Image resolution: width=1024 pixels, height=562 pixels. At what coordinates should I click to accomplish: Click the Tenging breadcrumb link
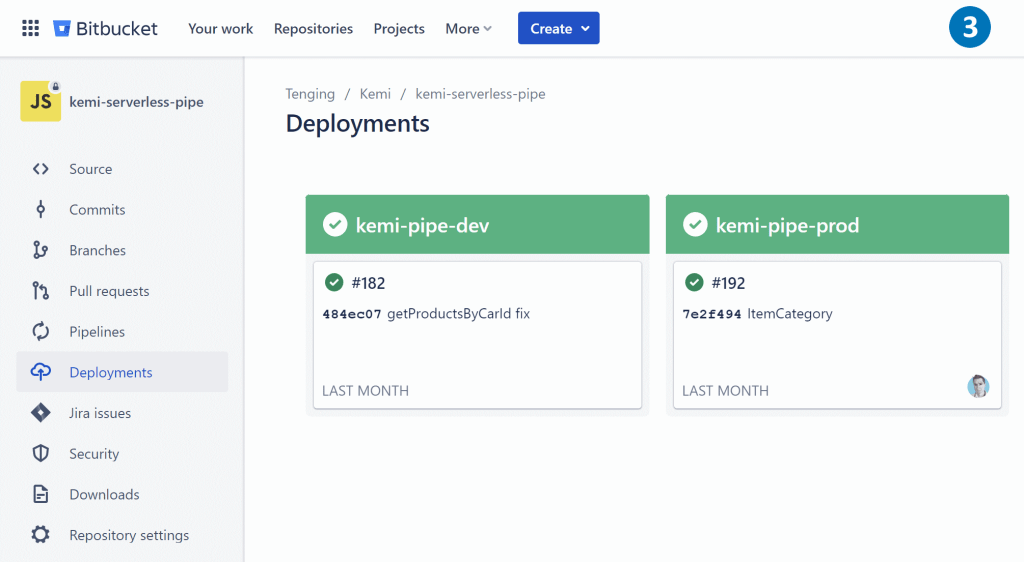click(x=310, y=94)
